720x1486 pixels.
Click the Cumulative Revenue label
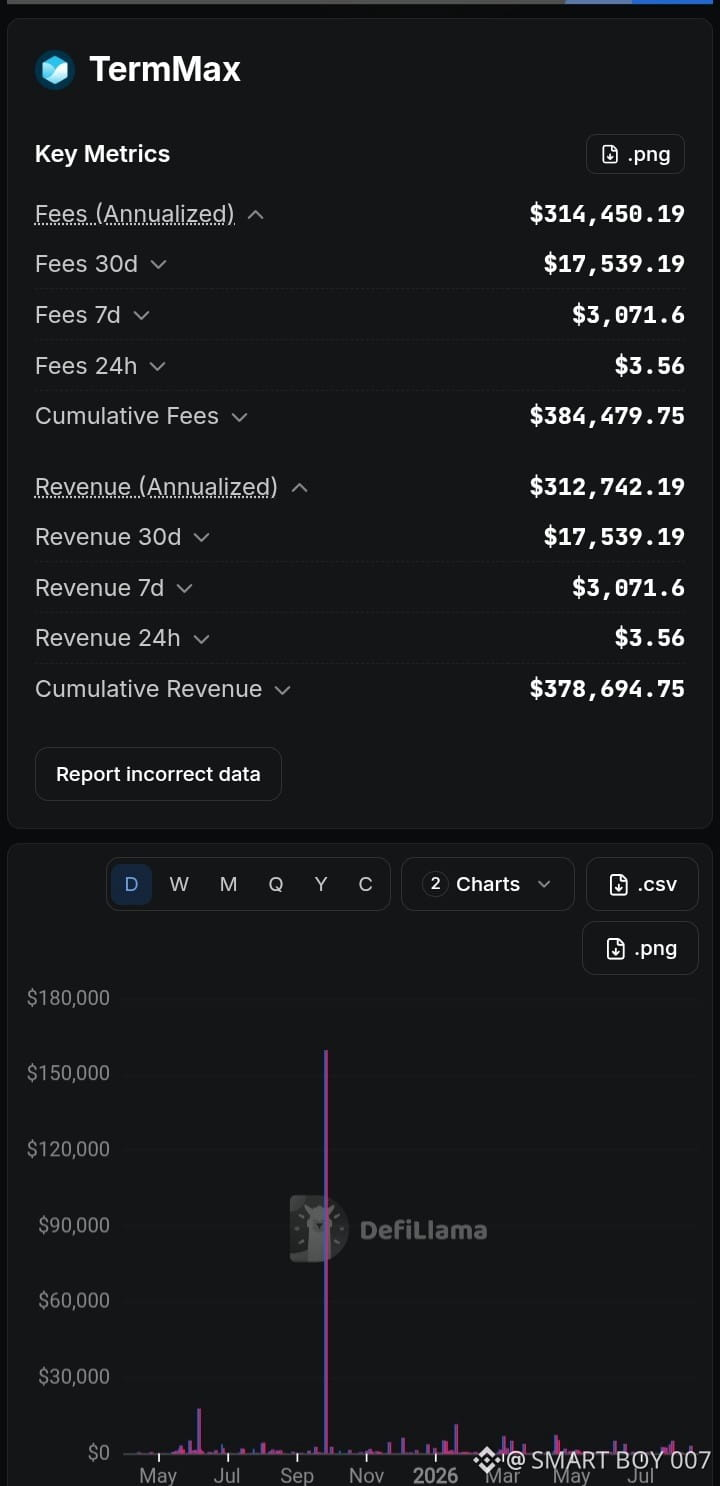coord(148,689)
